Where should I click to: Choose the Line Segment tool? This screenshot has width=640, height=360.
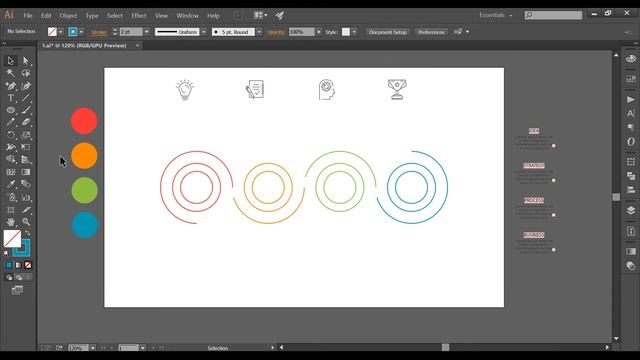(26, 98)
